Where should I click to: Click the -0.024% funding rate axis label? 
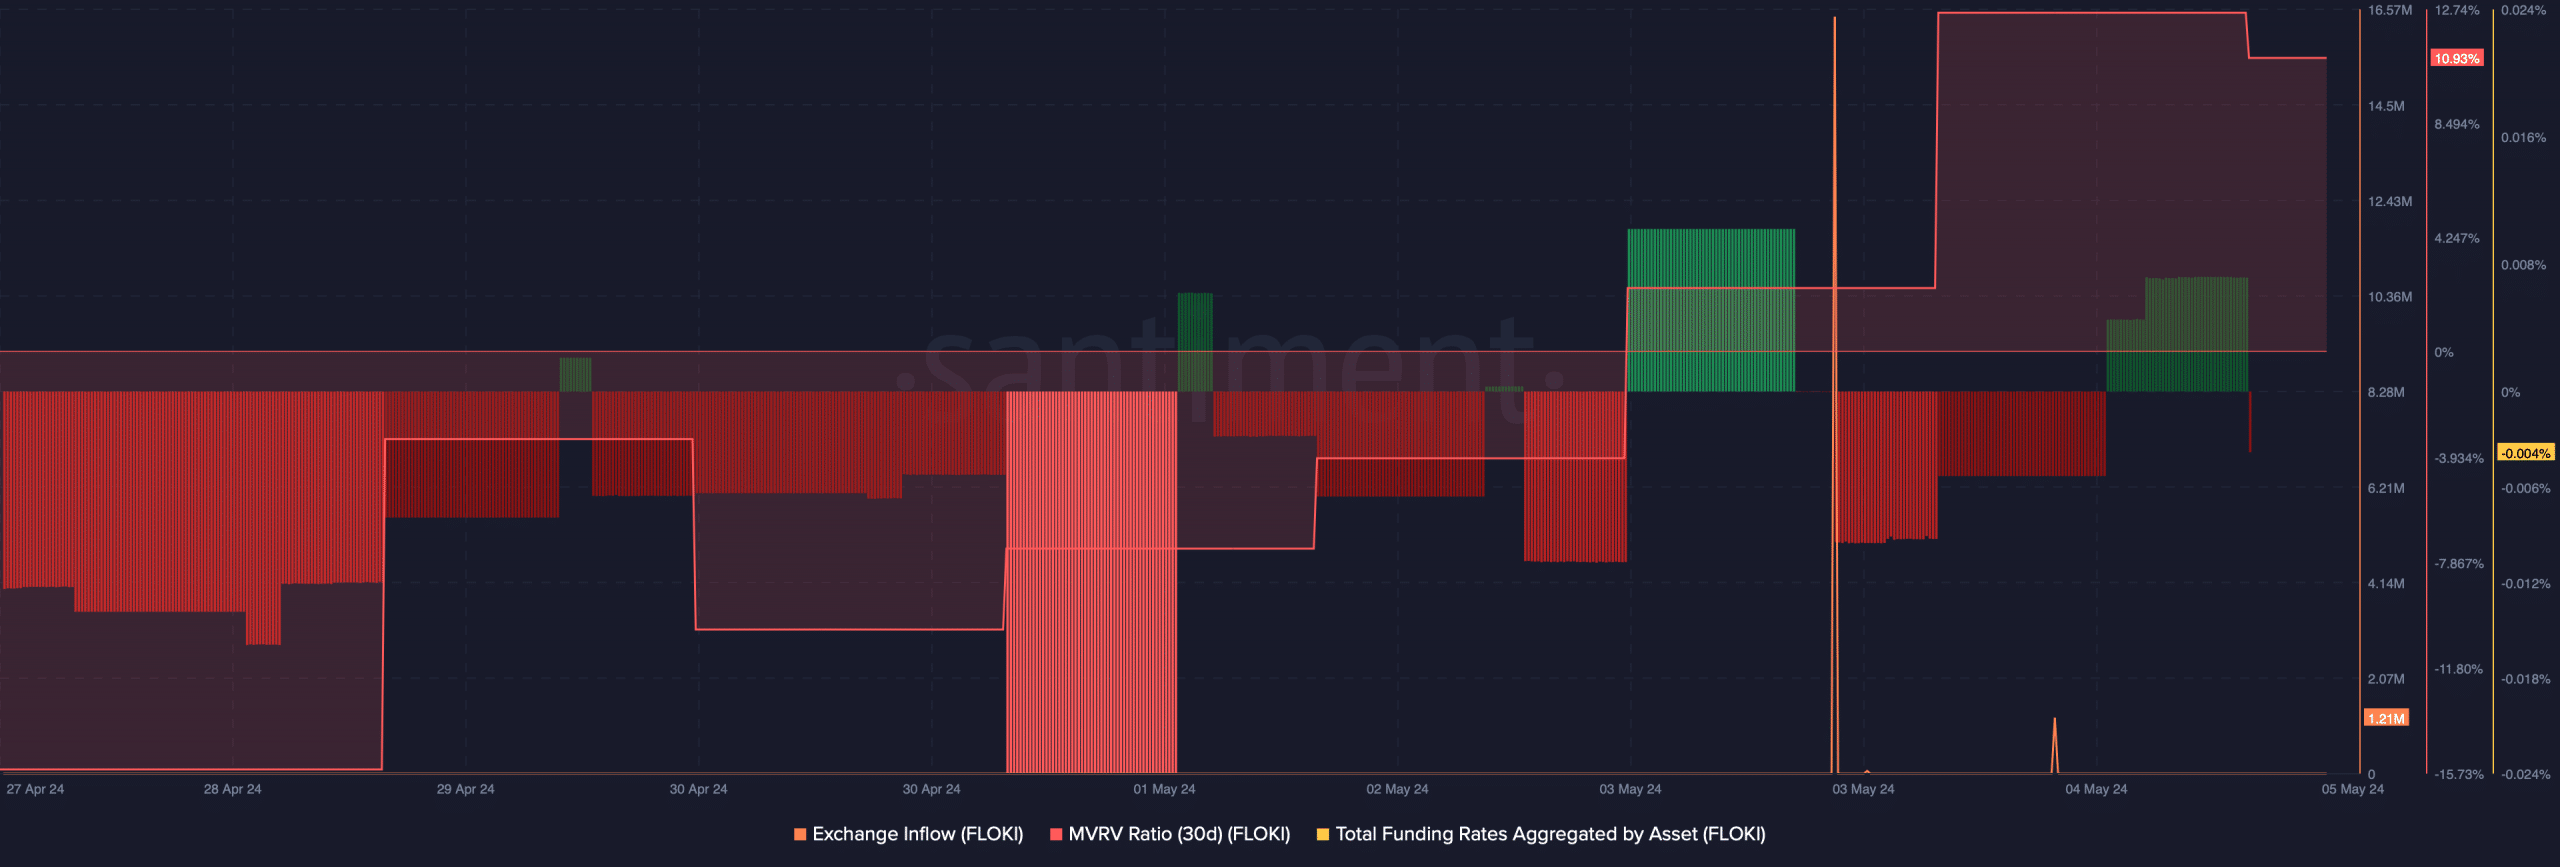[2526, 774]
